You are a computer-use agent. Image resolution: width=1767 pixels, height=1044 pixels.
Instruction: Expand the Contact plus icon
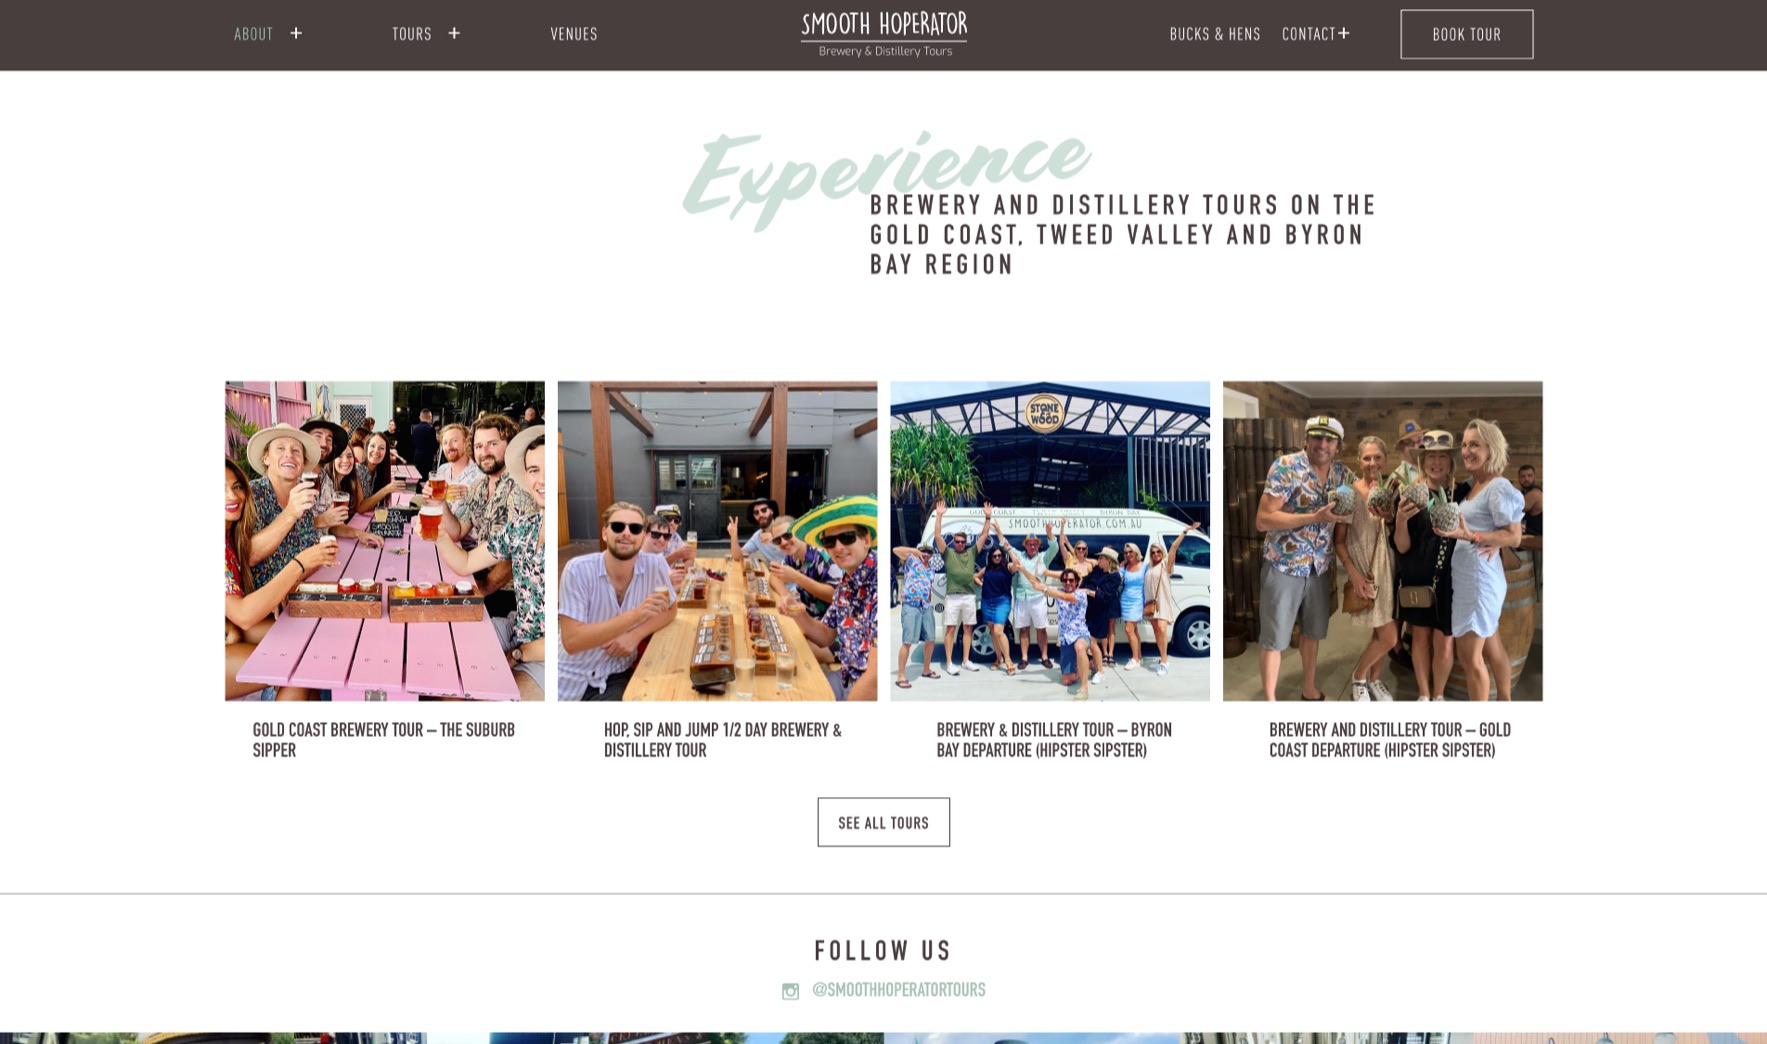point(1344,33)
